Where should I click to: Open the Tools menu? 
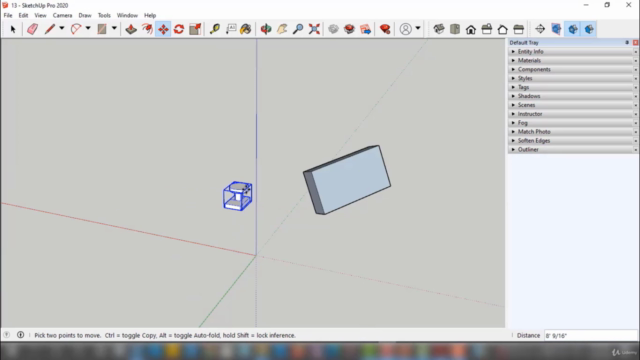(104, 16)
